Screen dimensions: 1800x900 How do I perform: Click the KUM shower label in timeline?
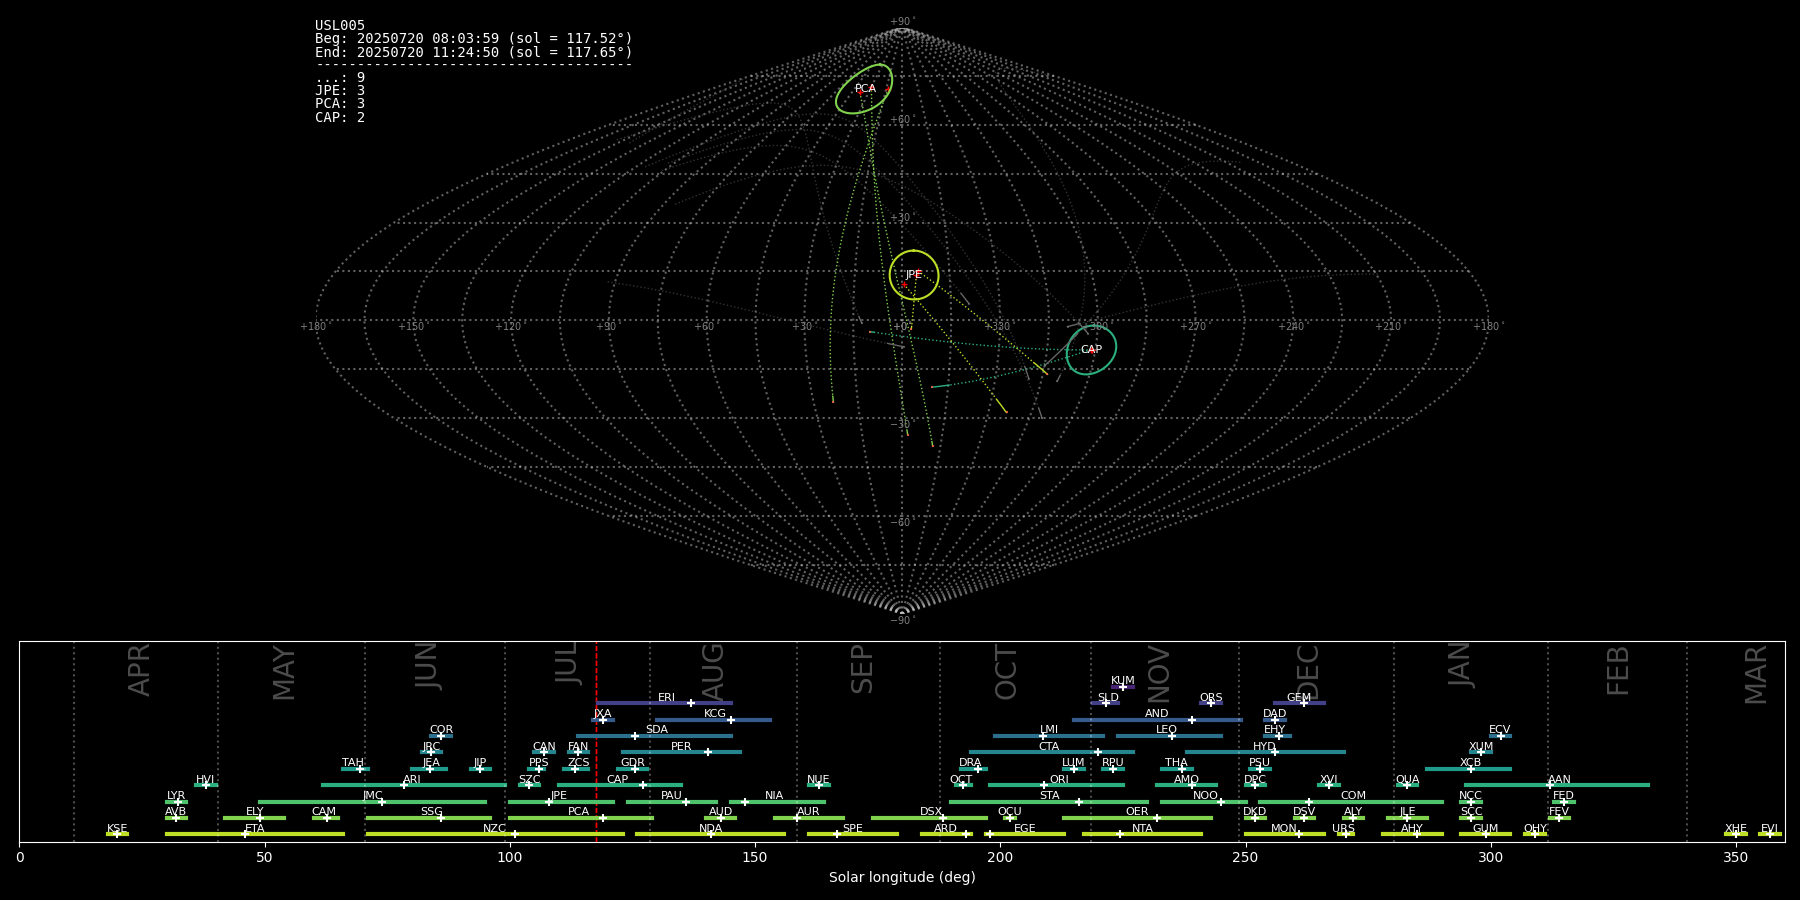tap(1123, 680)
